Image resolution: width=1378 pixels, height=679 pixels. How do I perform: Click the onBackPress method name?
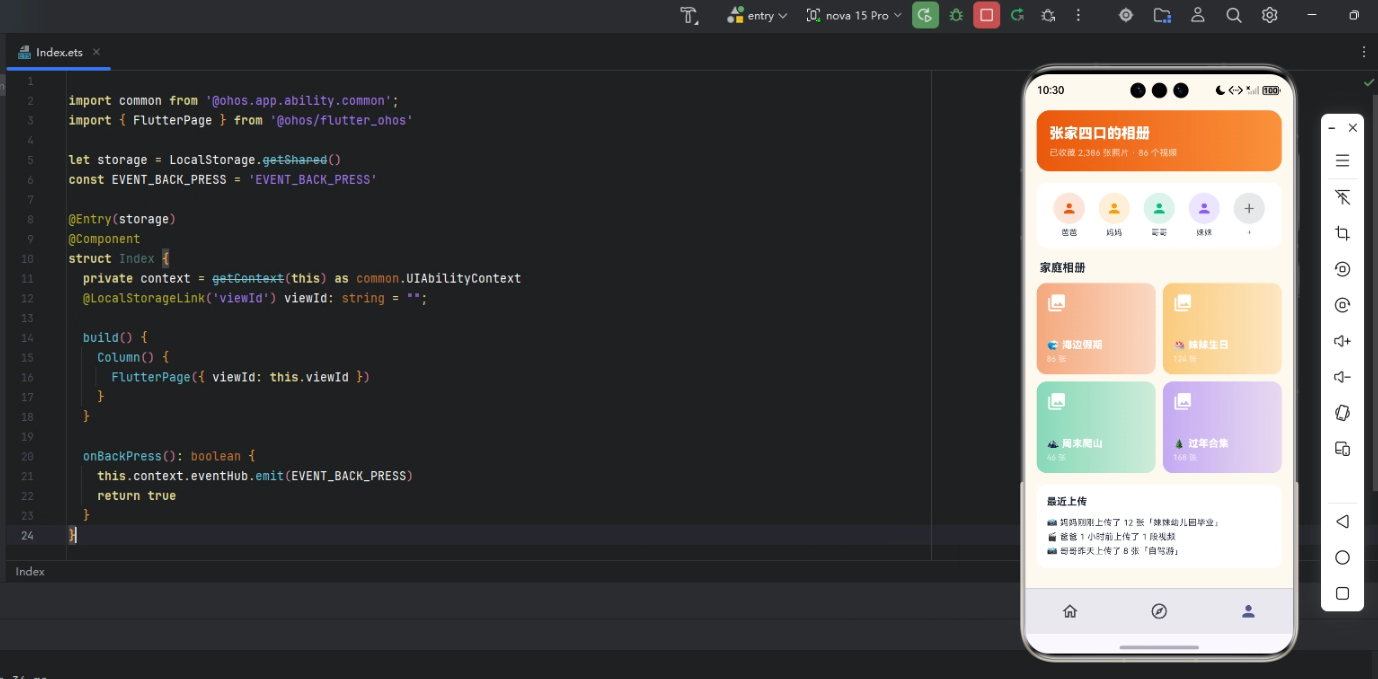(122, 456)
